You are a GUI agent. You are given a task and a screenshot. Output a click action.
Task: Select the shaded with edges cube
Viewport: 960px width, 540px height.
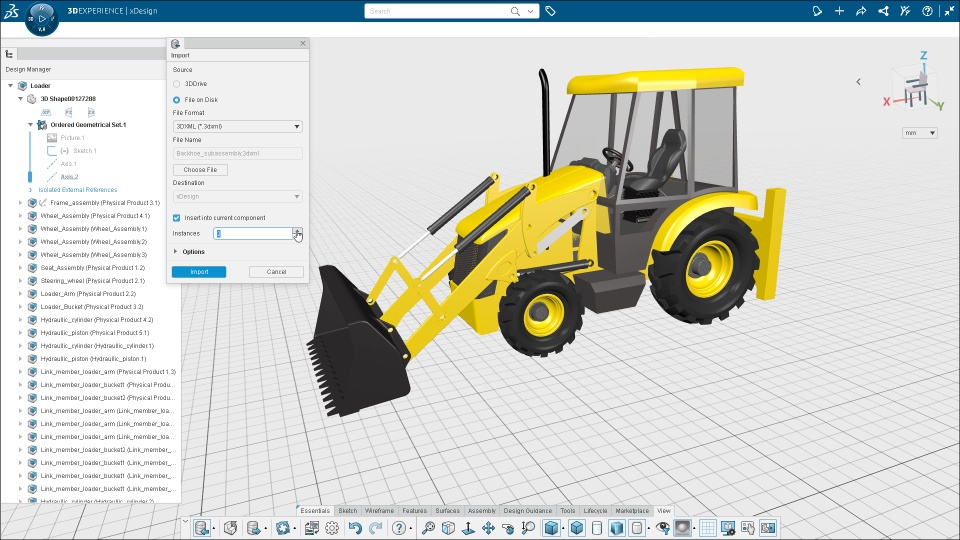577,528
